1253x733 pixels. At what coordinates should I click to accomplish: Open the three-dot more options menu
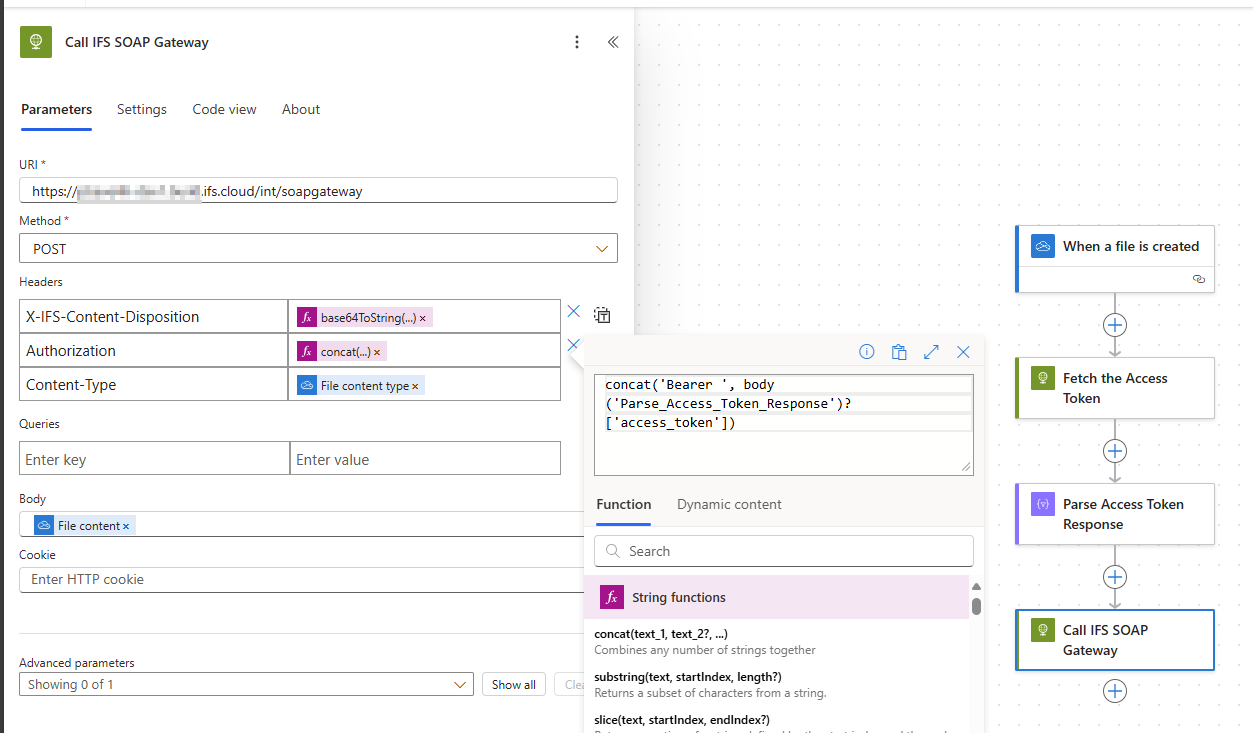[576, 42]
